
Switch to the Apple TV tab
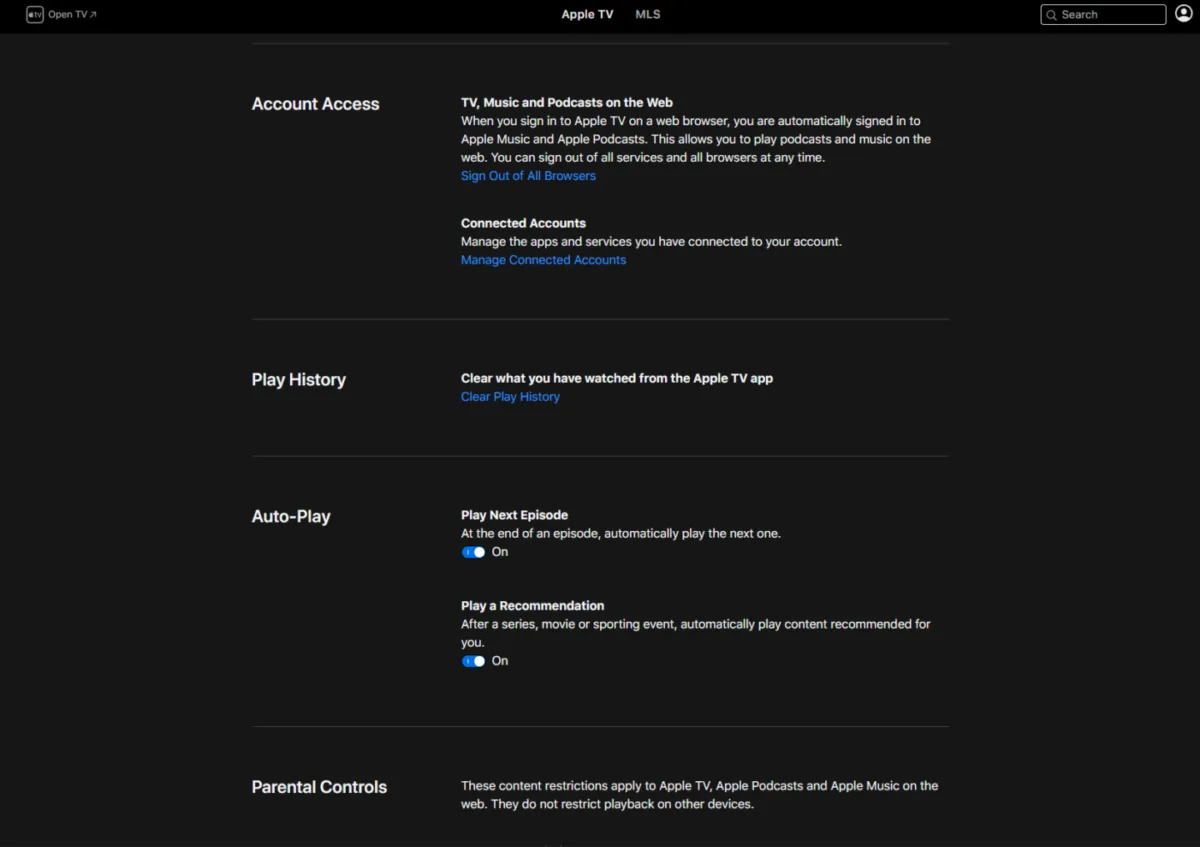(587, 15)
